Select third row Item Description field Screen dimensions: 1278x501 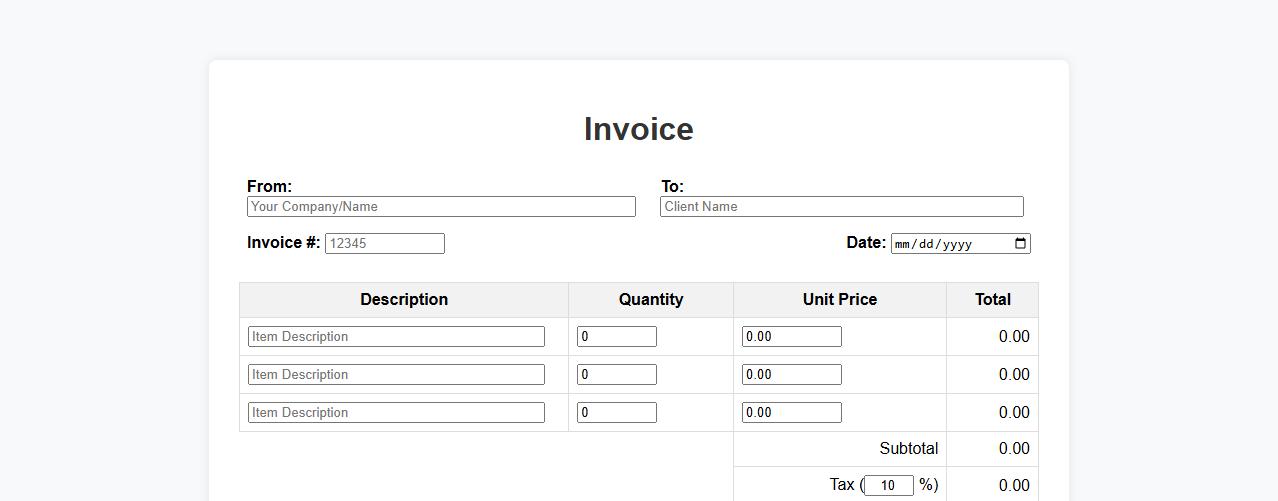[x=396, y=413]
